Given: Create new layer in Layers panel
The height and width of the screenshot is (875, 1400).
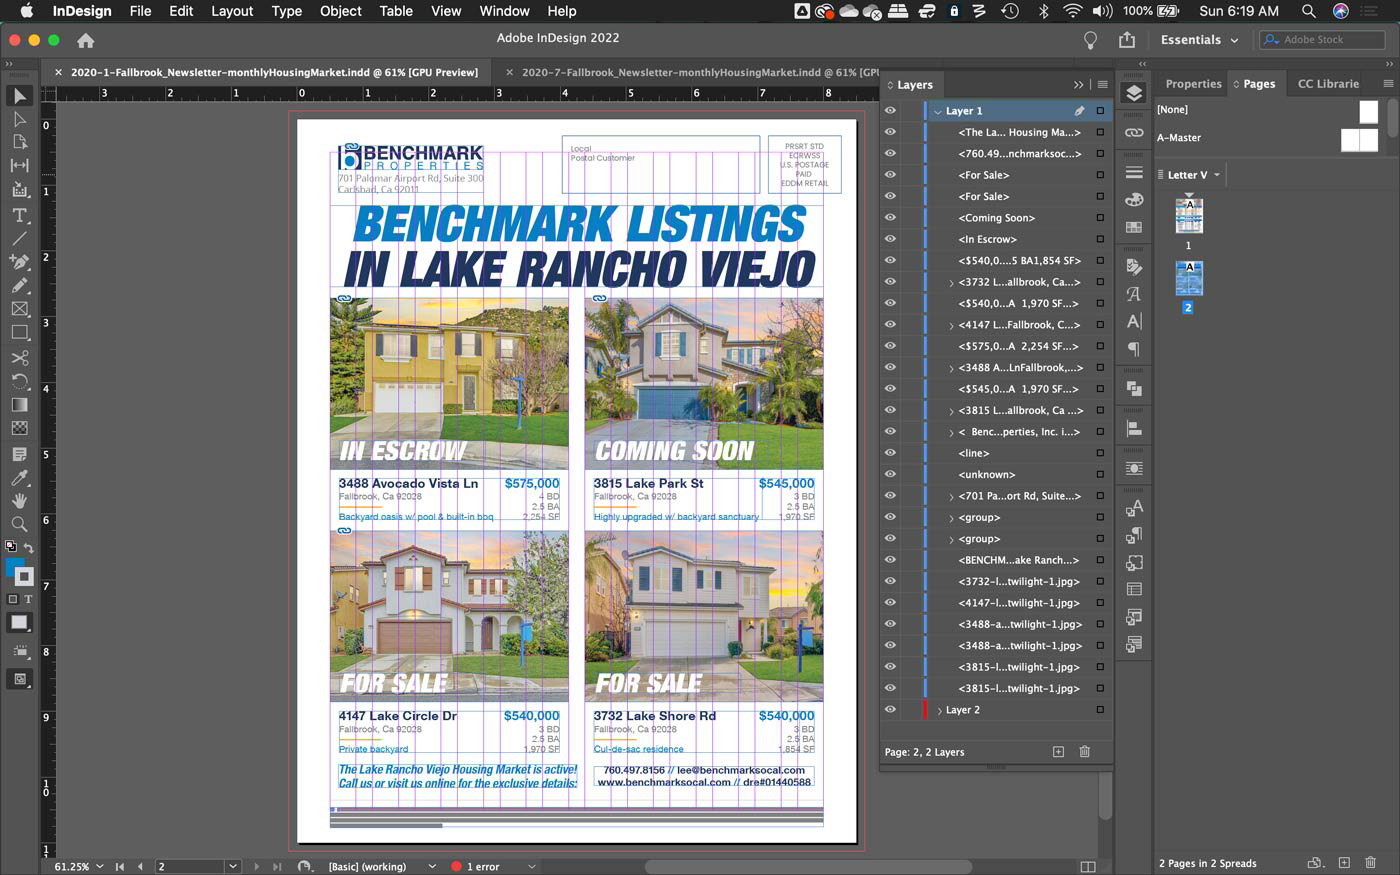Looking at the screenshot, I should [1058, 751].
